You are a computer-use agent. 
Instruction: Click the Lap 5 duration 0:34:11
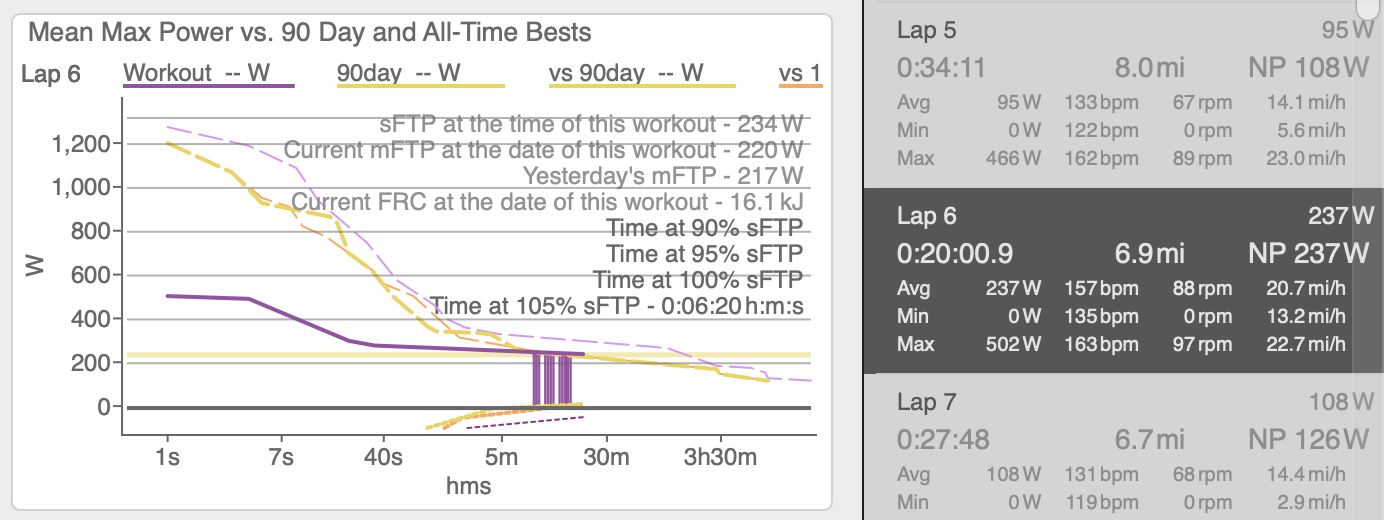point(941,68)
